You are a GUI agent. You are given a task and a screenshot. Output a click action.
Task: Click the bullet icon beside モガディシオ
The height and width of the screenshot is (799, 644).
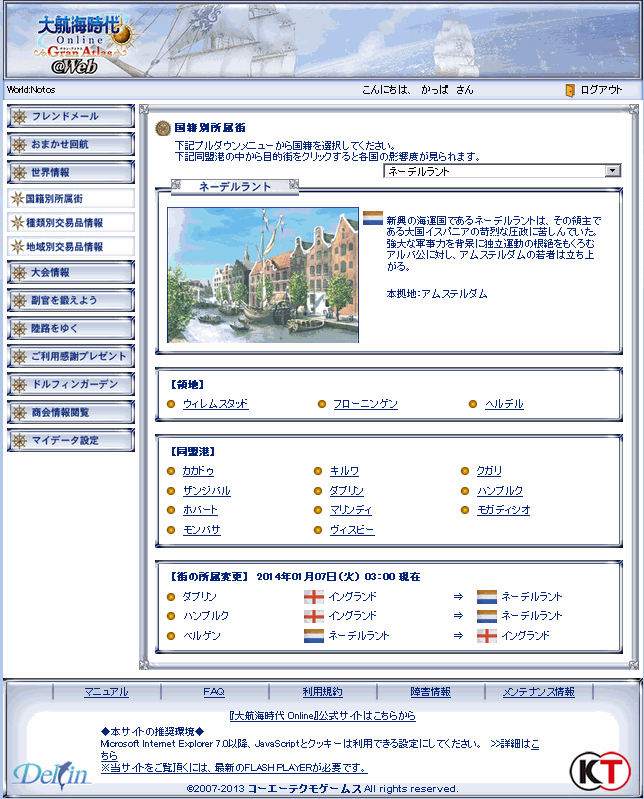(x=465, y=510)
